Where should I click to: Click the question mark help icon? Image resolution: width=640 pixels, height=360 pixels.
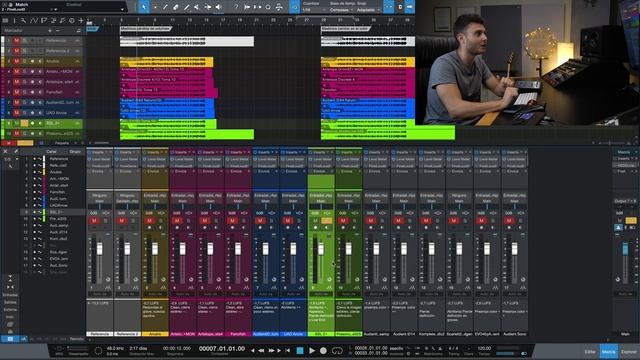pos(236,7)
